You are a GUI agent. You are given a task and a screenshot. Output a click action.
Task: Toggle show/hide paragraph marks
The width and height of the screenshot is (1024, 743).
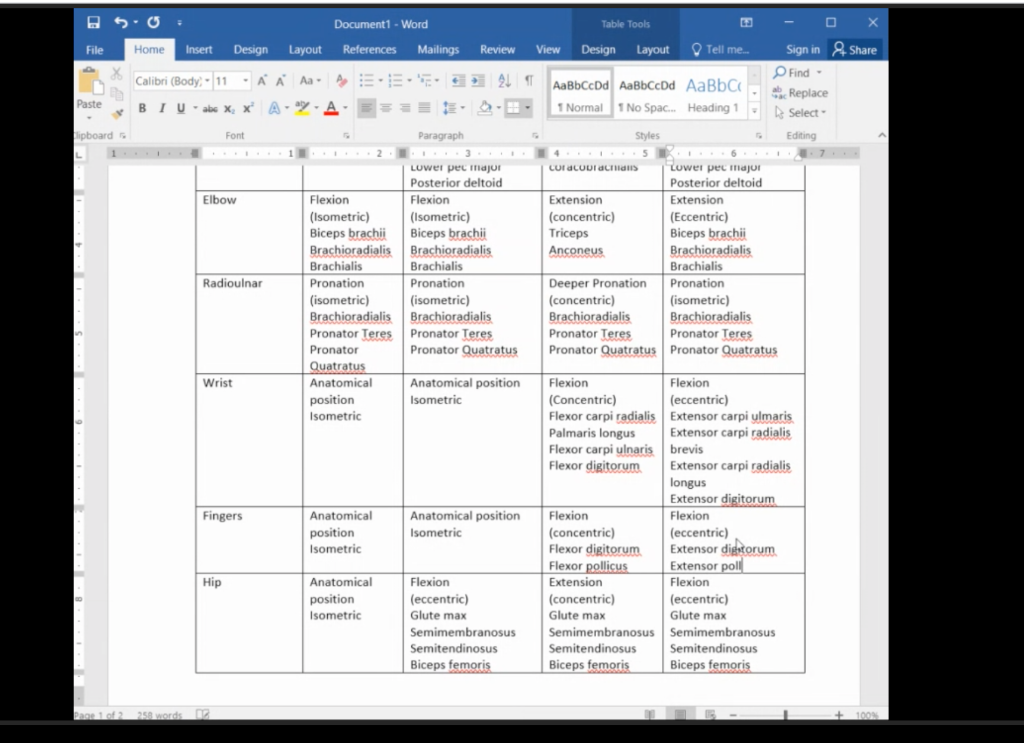point(529,81)
